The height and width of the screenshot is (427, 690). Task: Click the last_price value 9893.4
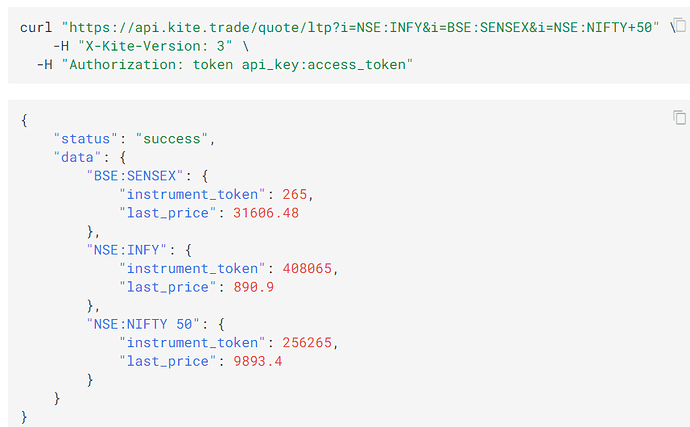[257, 361]
